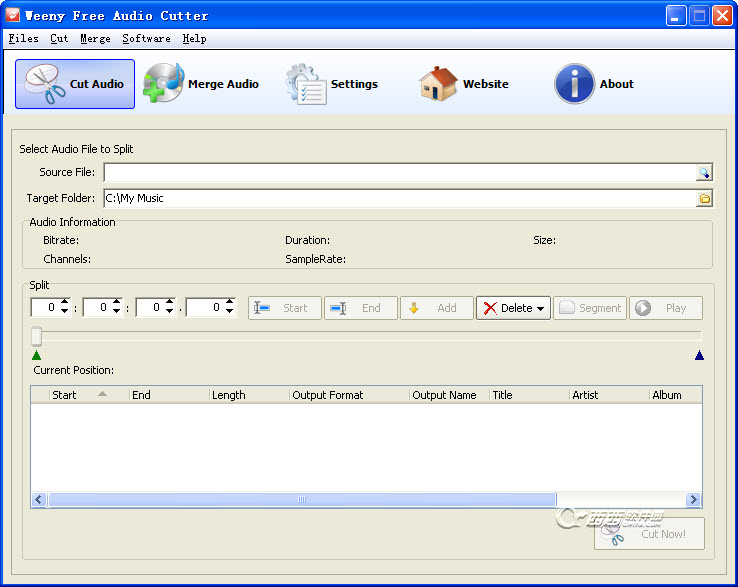
Task: Increase the seconds spinner value
Action: pos(169,302)
